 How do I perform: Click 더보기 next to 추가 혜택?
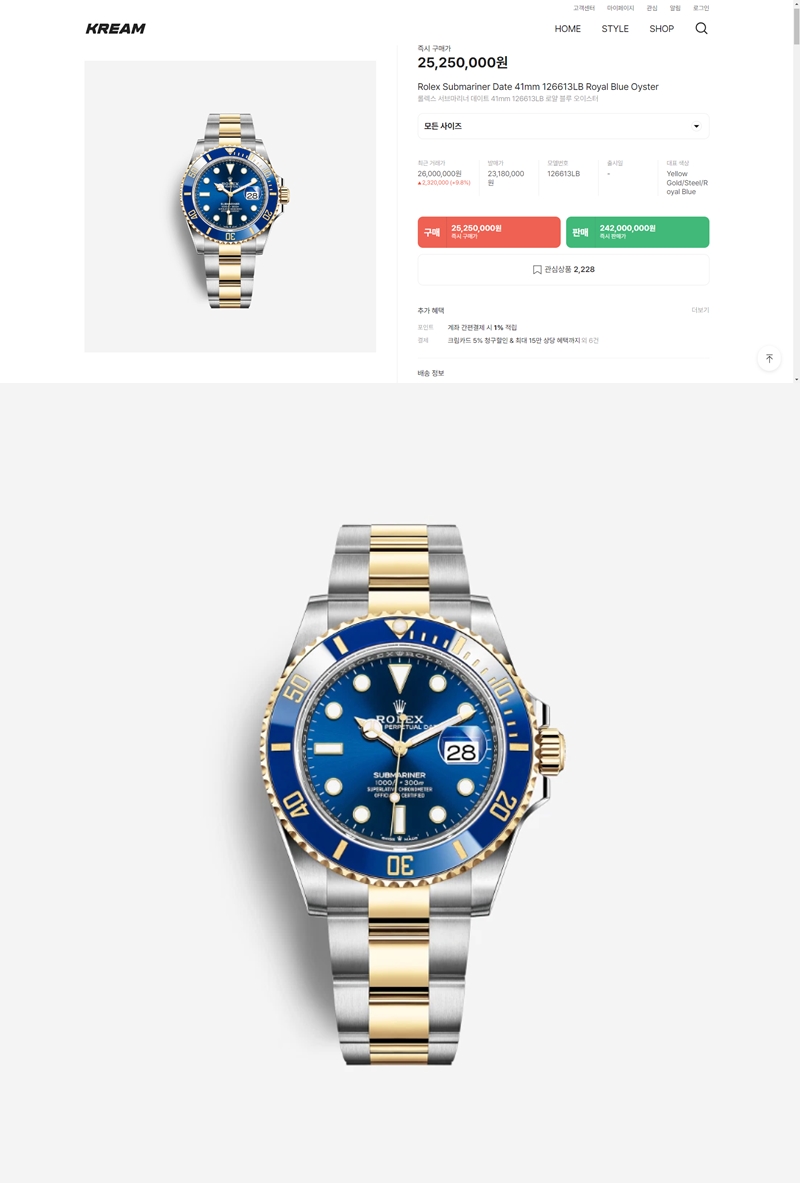700,310
